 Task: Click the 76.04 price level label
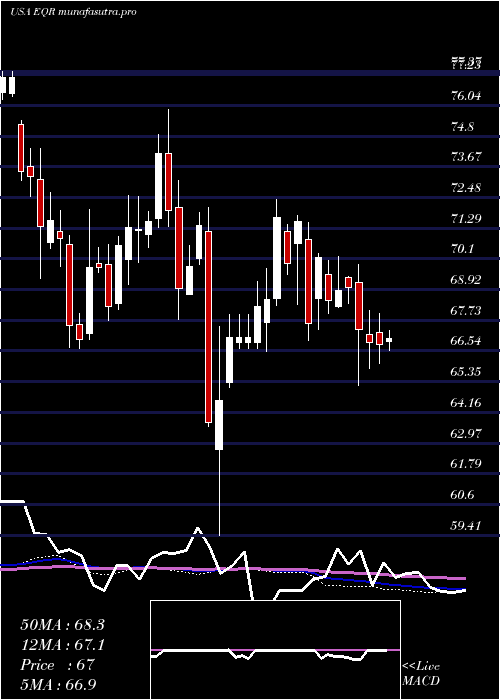click(466, 96)
